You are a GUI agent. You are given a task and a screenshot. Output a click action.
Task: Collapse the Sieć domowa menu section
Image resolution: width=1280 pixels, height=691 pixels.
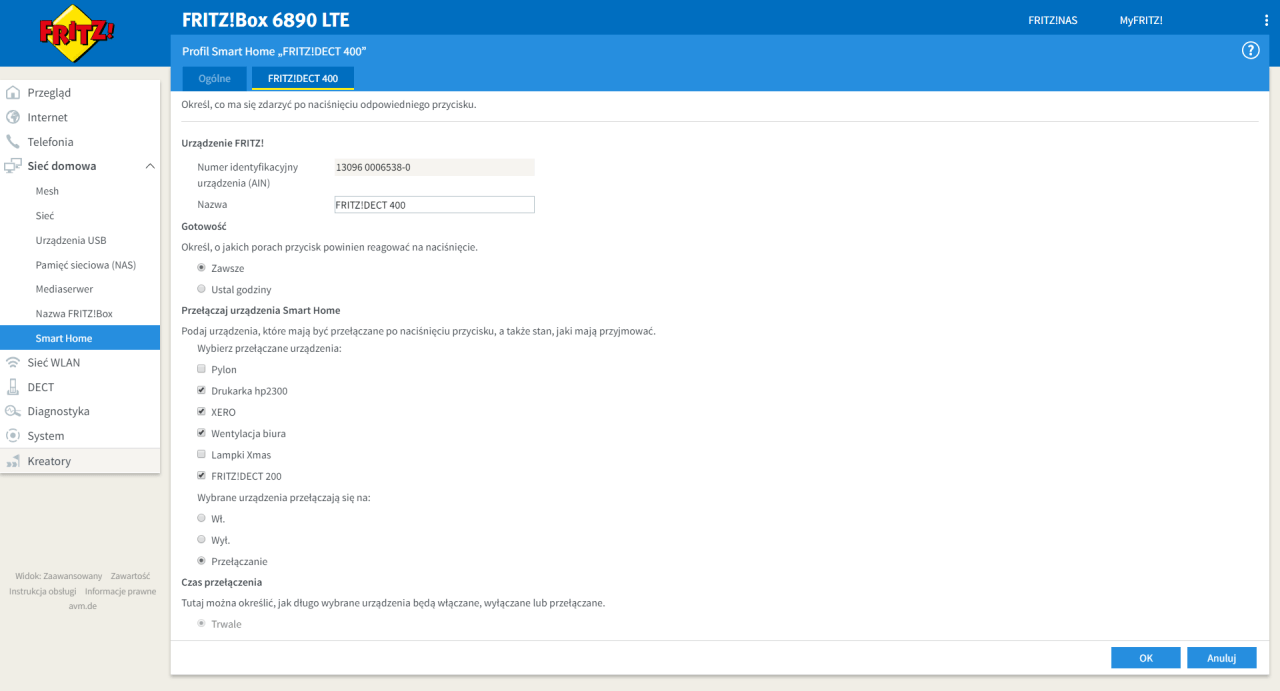[x=150, y=166]
